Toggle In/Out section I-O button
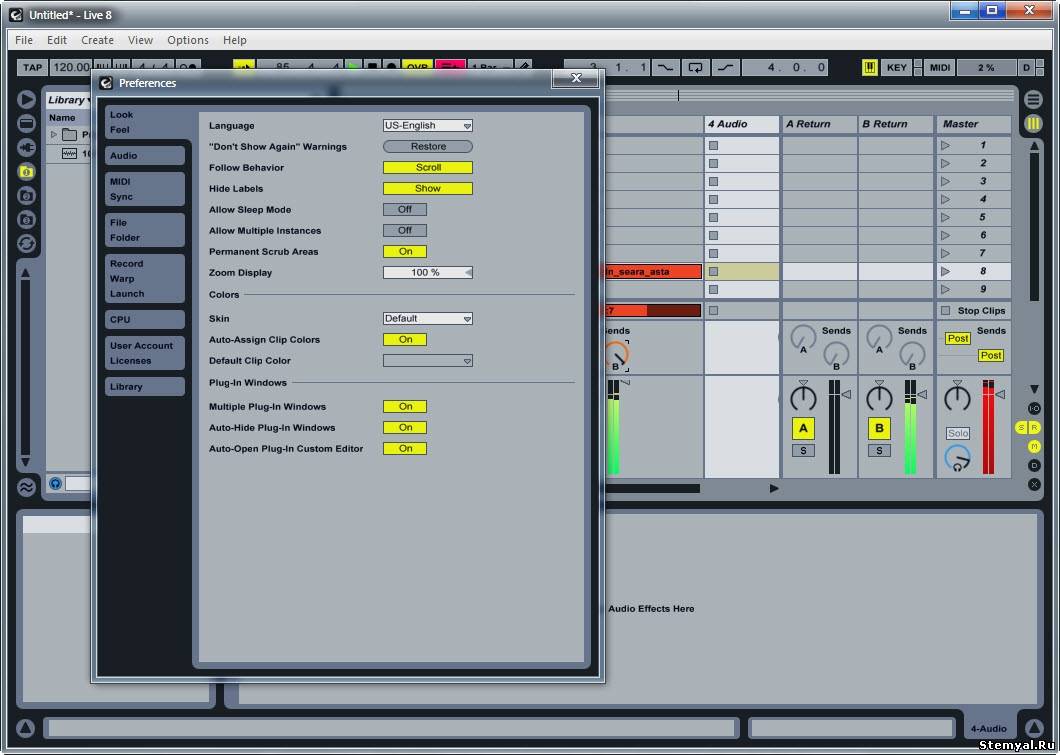1060x755 pixels. point(1034,409)
